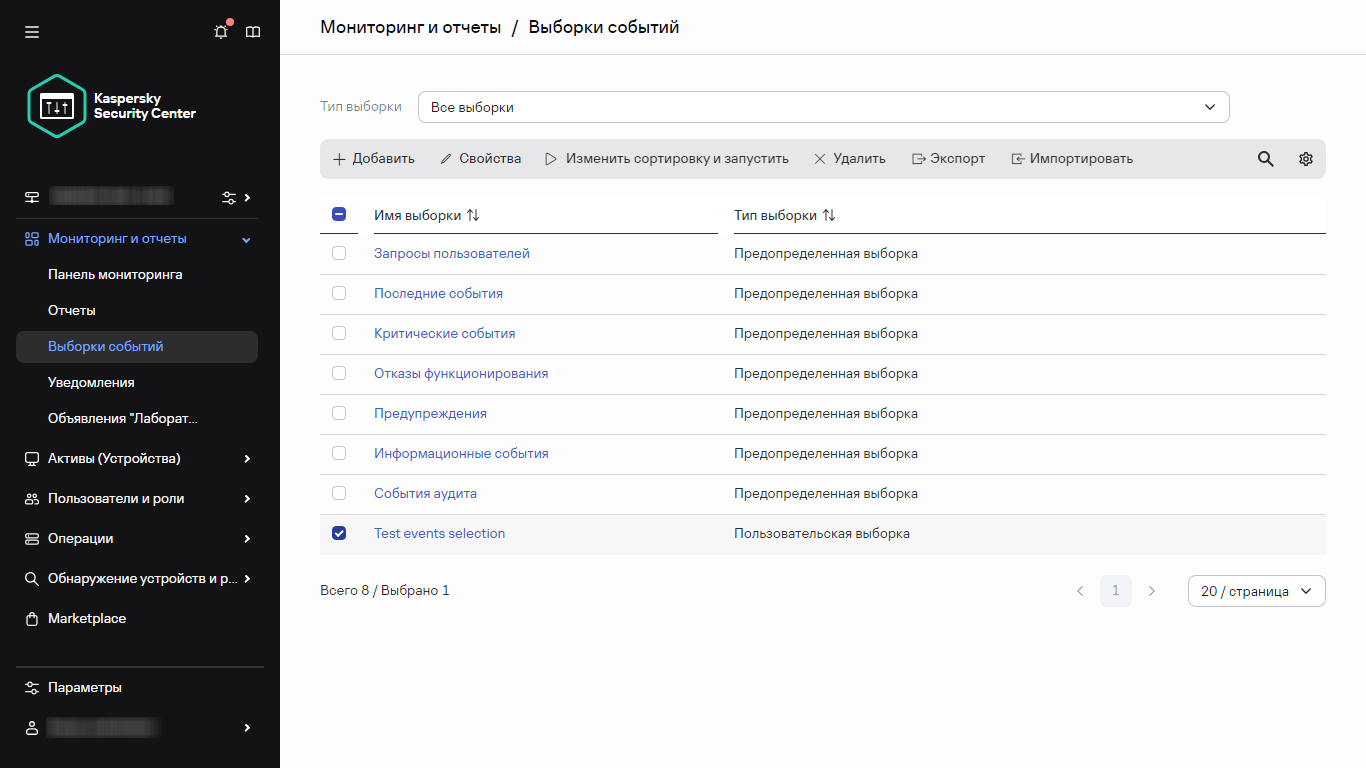Viewport: 1366px width, 768px height.
Task: Toggle sorting on Имя выборки column
Action: 472,214
